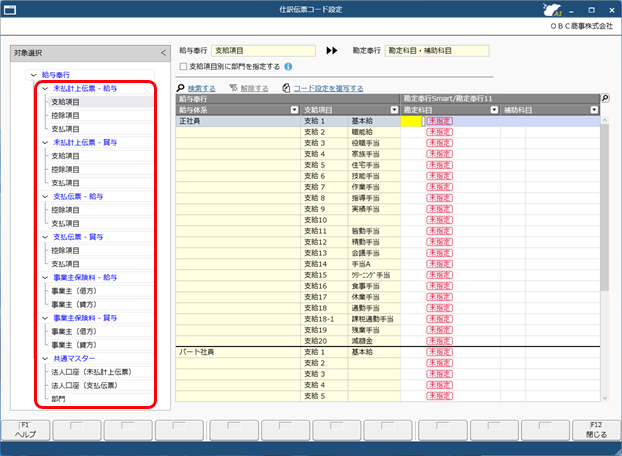Open the 勘定科目 column filter dropdown
This screenshot has height=456, width=622.
(x=494, y=110)
